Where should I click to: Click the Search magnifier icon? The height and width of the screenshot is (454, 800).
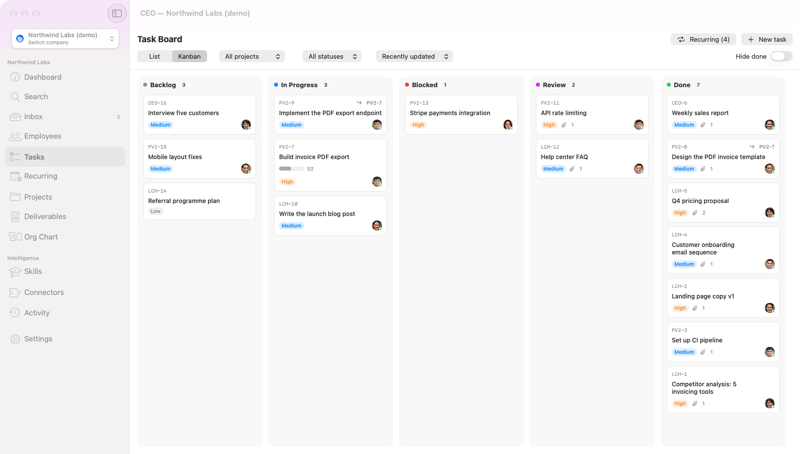click(x=15, y=96)
